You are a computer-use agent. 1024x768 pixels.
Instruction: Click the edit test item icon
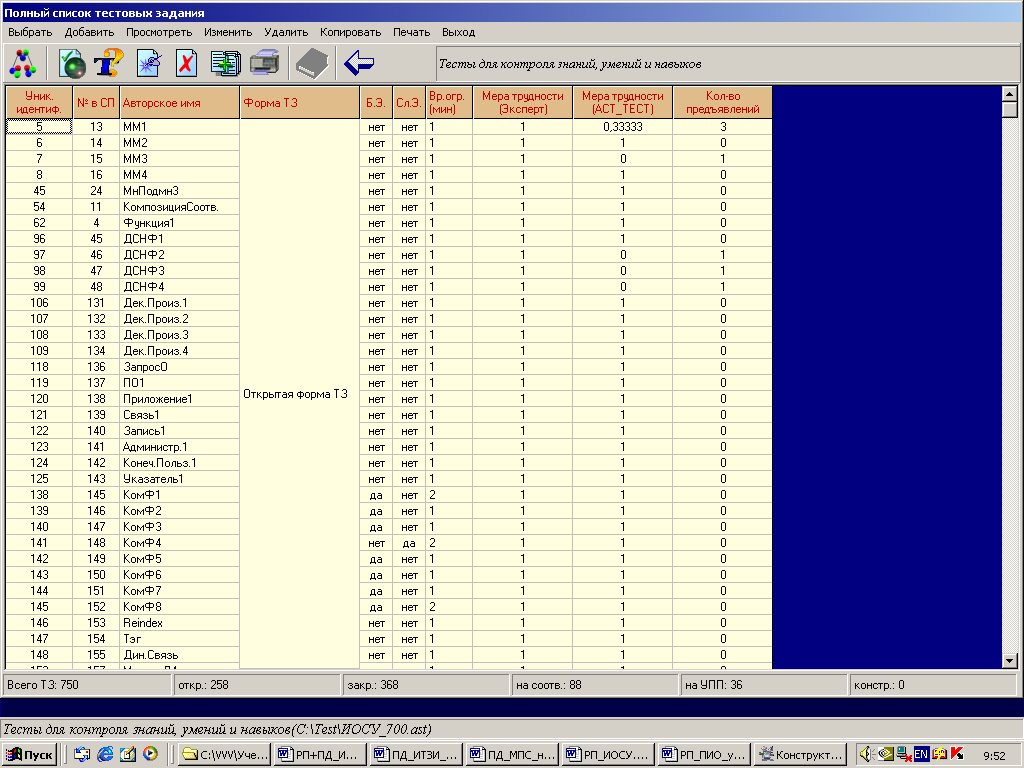click(149, 63)
